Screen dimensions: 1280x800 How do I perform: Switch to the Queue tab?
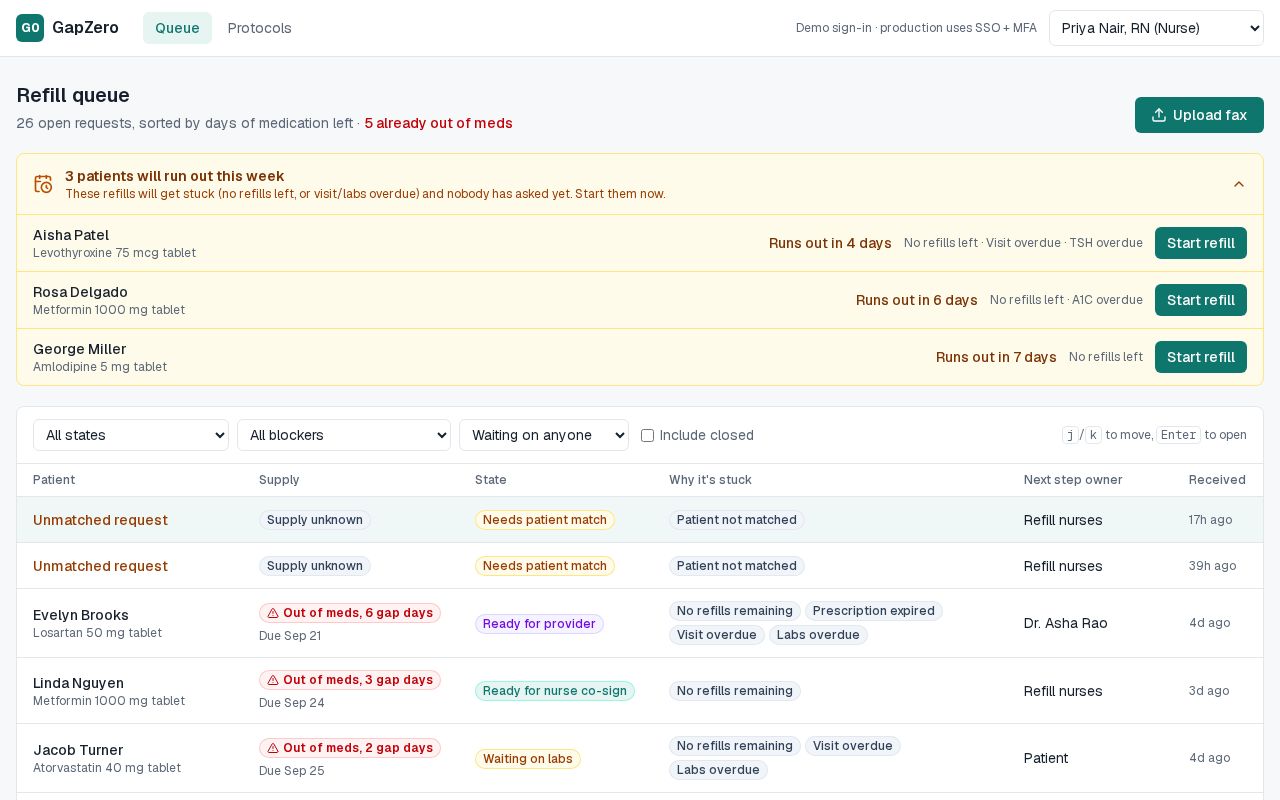[177, 28]
